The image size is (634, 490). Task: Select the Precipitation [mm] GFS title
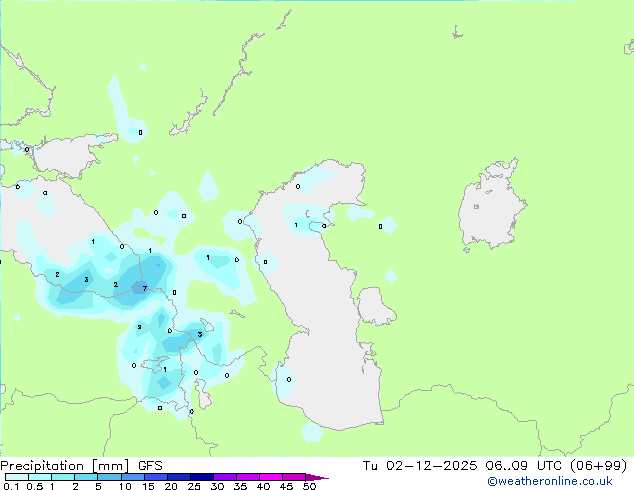click(x=81, y=466)
